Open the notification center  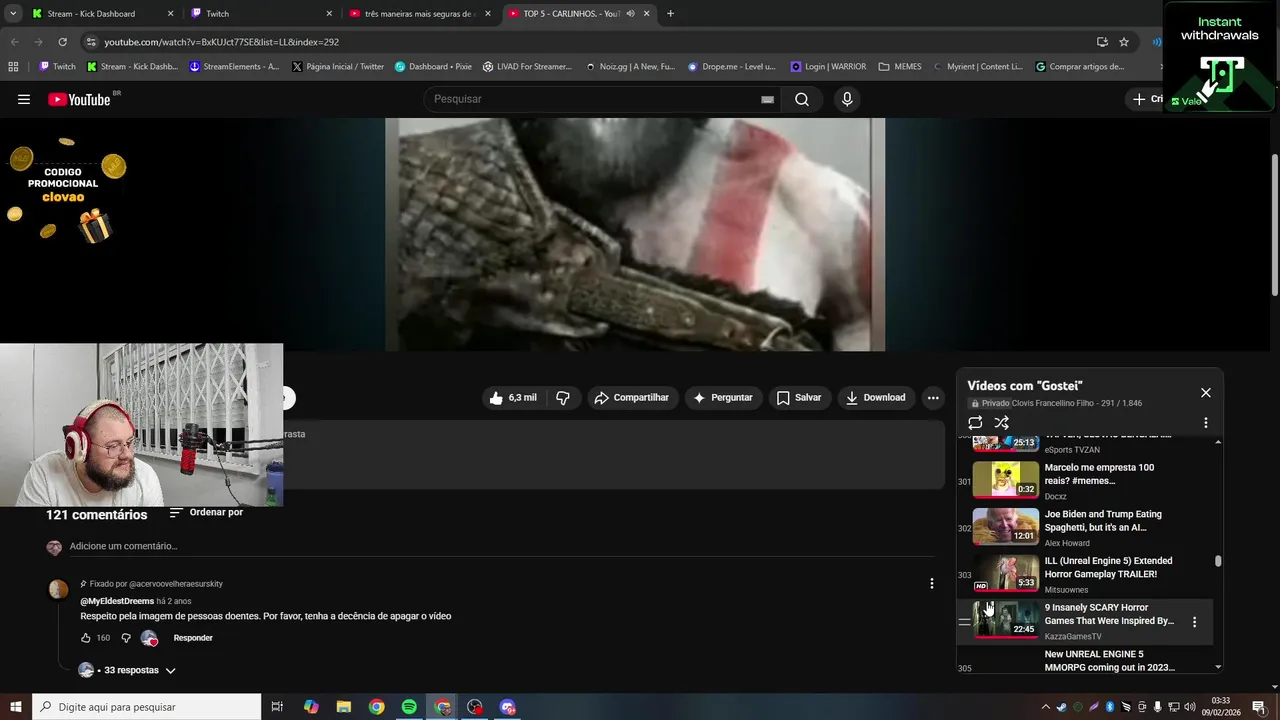[x=1259, y=707]
